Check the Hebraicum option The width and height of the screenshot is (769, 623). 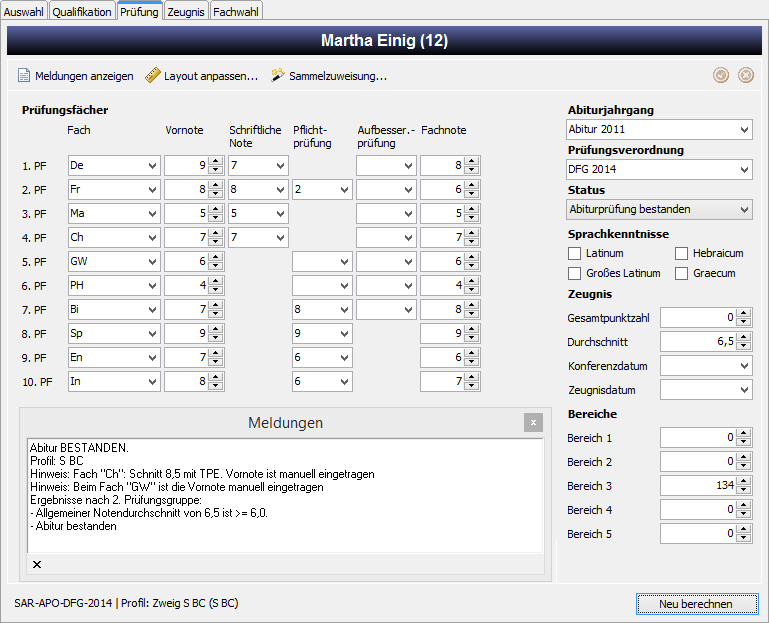[681, 253]
